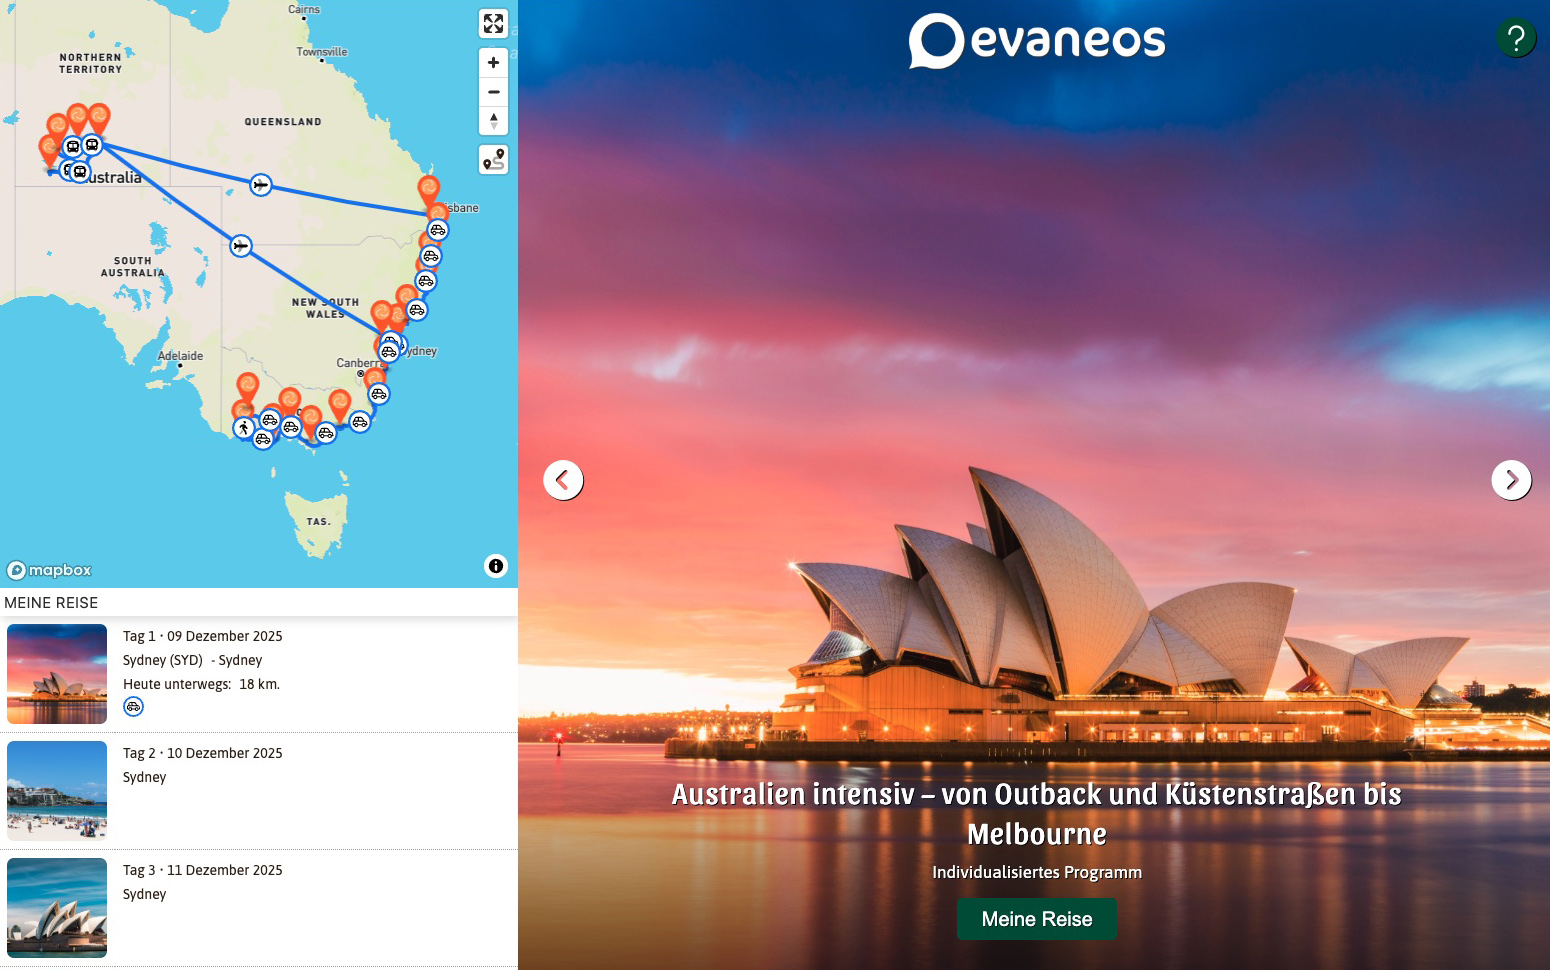Image resolution: width=1550 pixels, height=970 pixels.
Task: Zoom in on the map
Action: [x=493, y=63]
